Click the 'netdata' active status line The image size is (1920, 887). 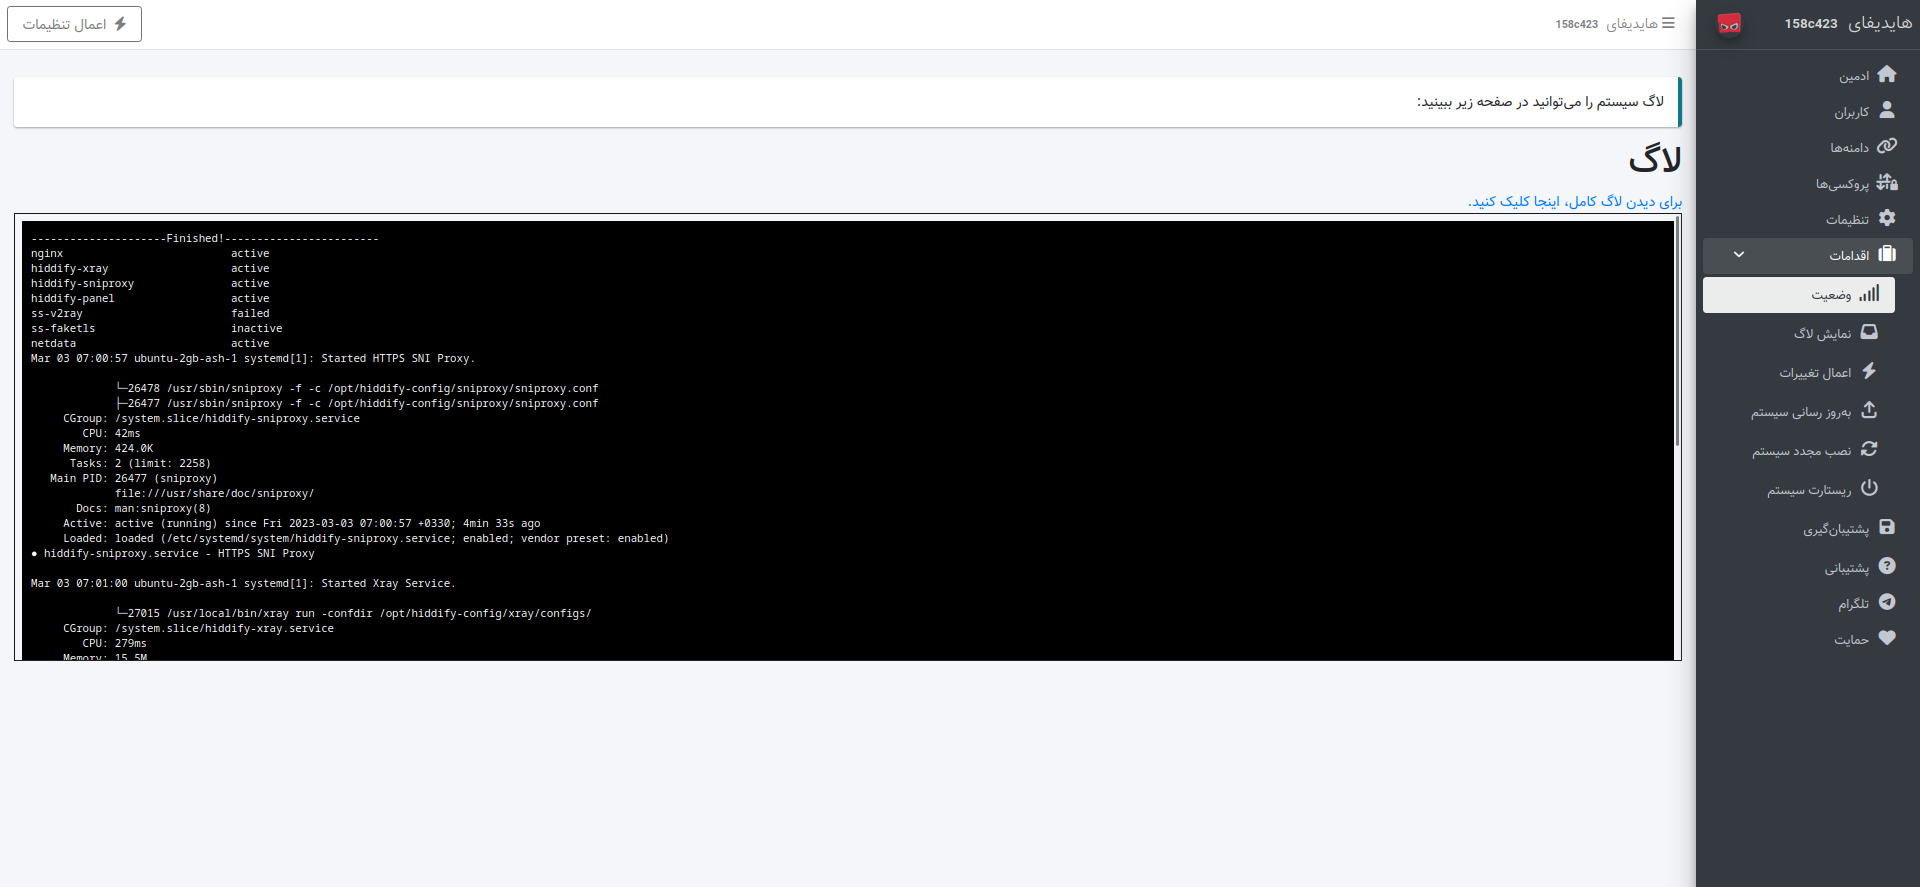pyautogui.click(x=150, y=343)
